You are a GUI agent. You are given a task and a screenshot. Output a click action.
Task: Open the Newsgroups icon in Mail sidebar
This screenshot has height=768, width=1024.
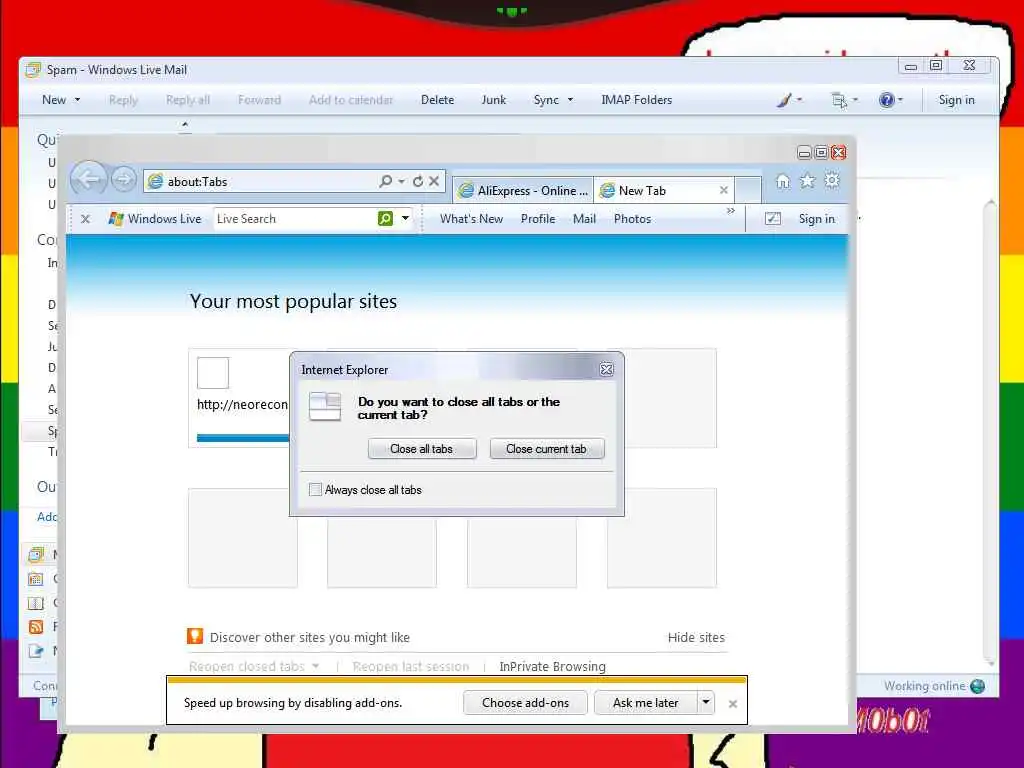(36, 650)
